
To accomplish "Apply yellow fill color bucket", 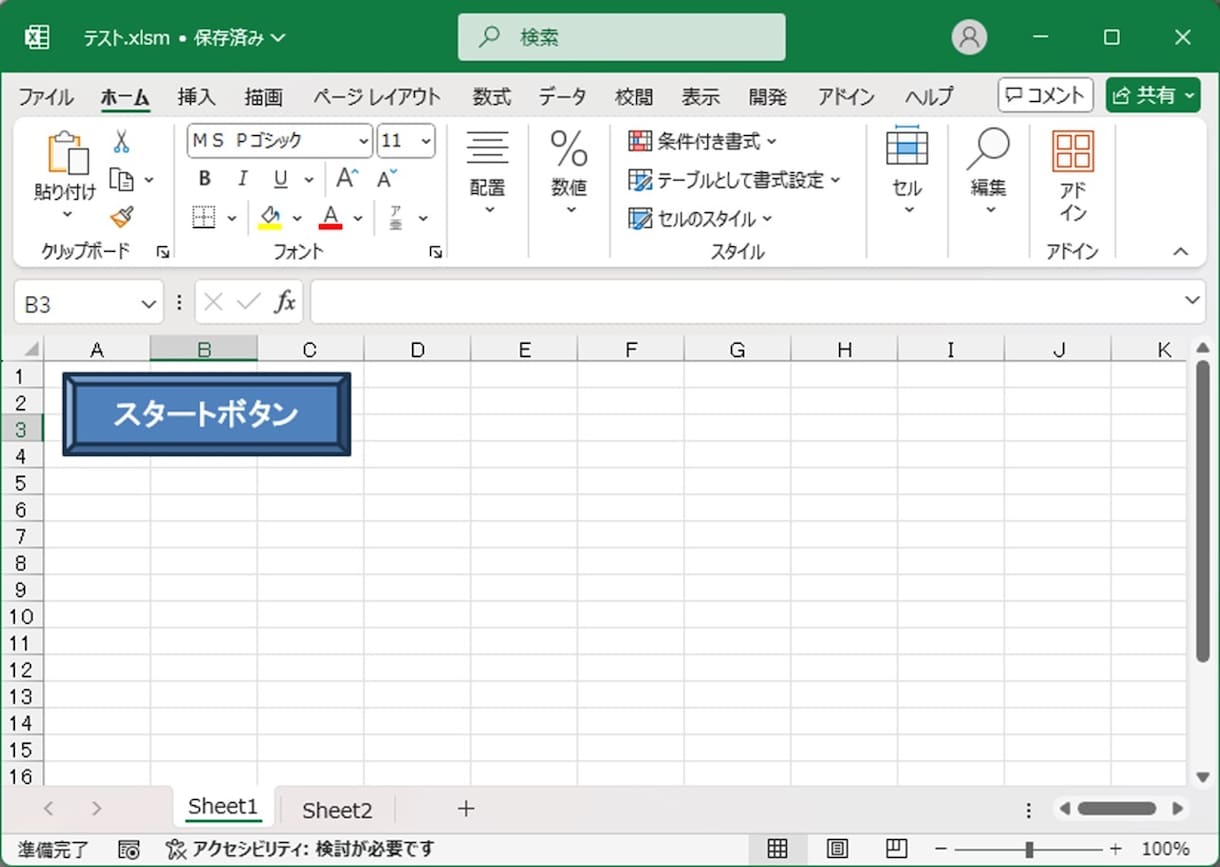I will tap(270, 218).
